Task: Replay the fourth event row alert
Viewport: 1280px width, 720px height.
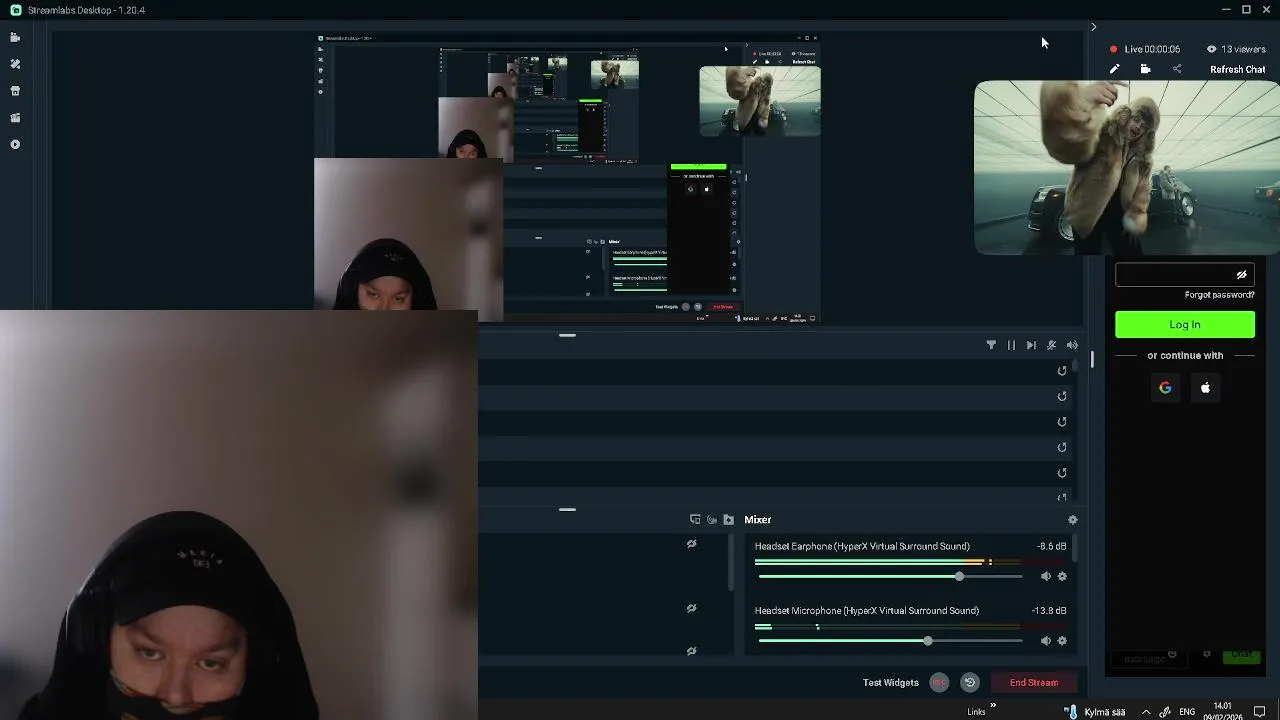Action: tap(1062, 447)
